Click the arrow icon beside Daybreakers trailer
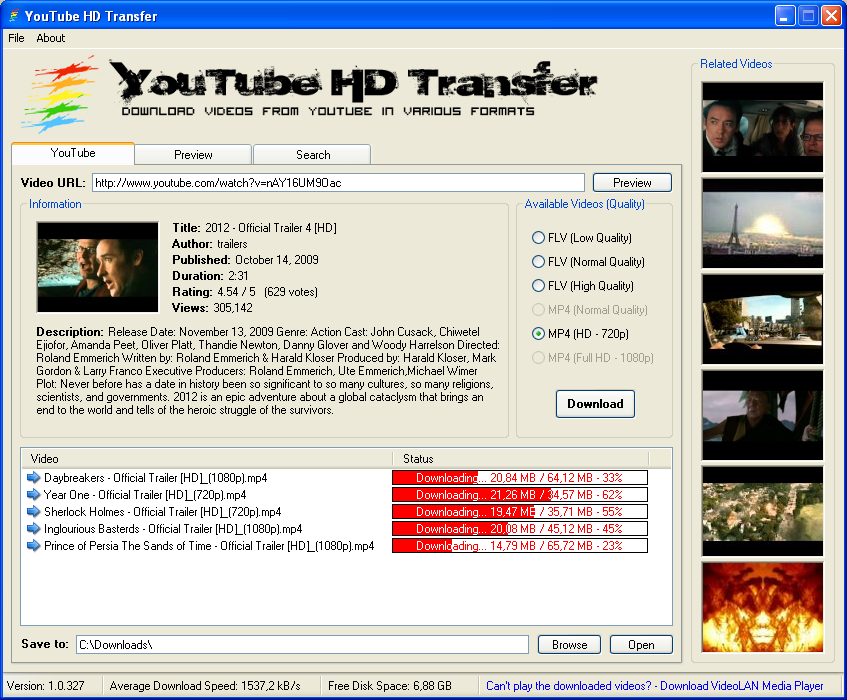This screenshot has width=847, height=700. pos(33,477)
